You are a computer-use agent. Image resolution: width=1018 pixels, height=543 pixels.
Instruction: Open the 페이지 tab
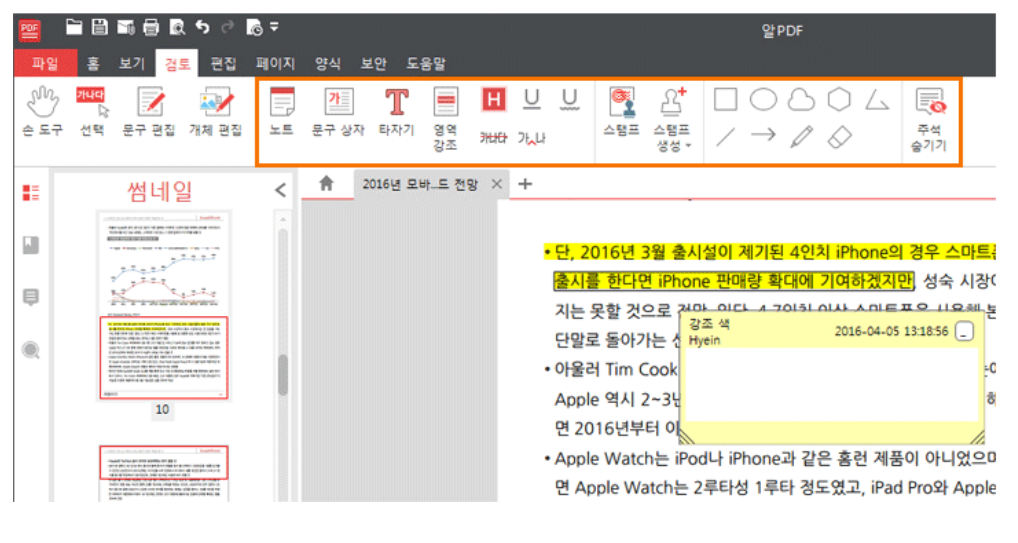[x=275, y=63]
